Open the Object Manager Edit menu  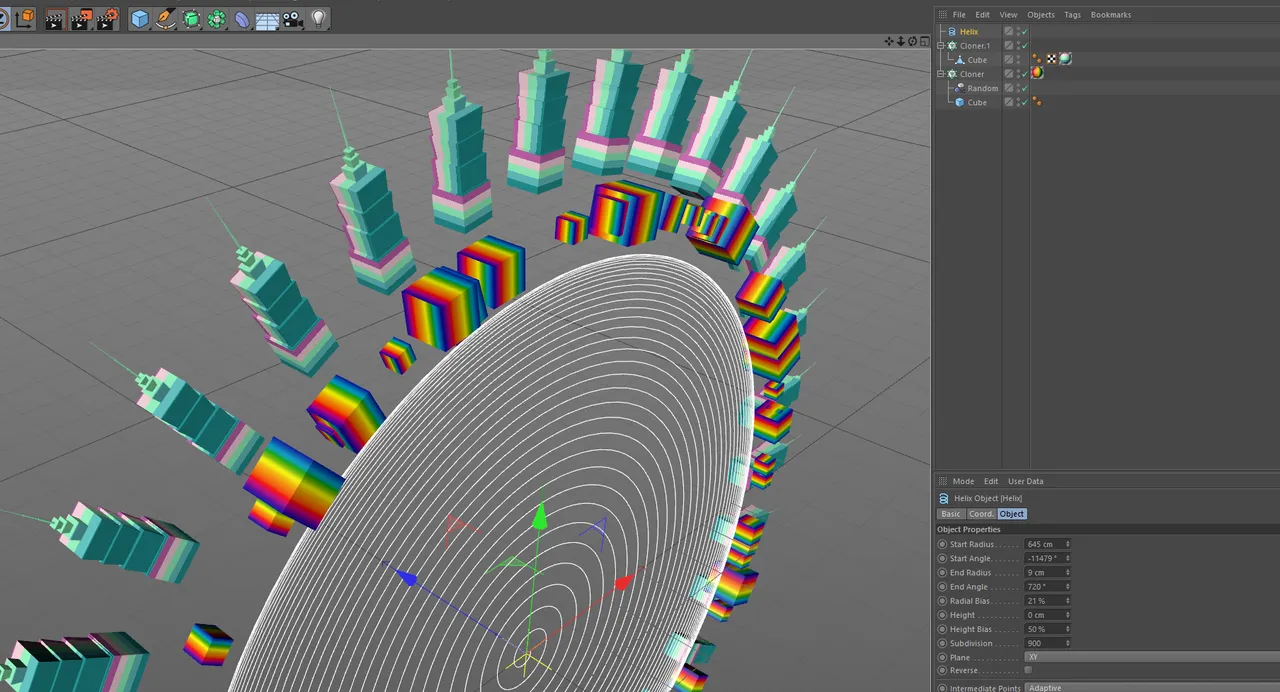(983, 15)
